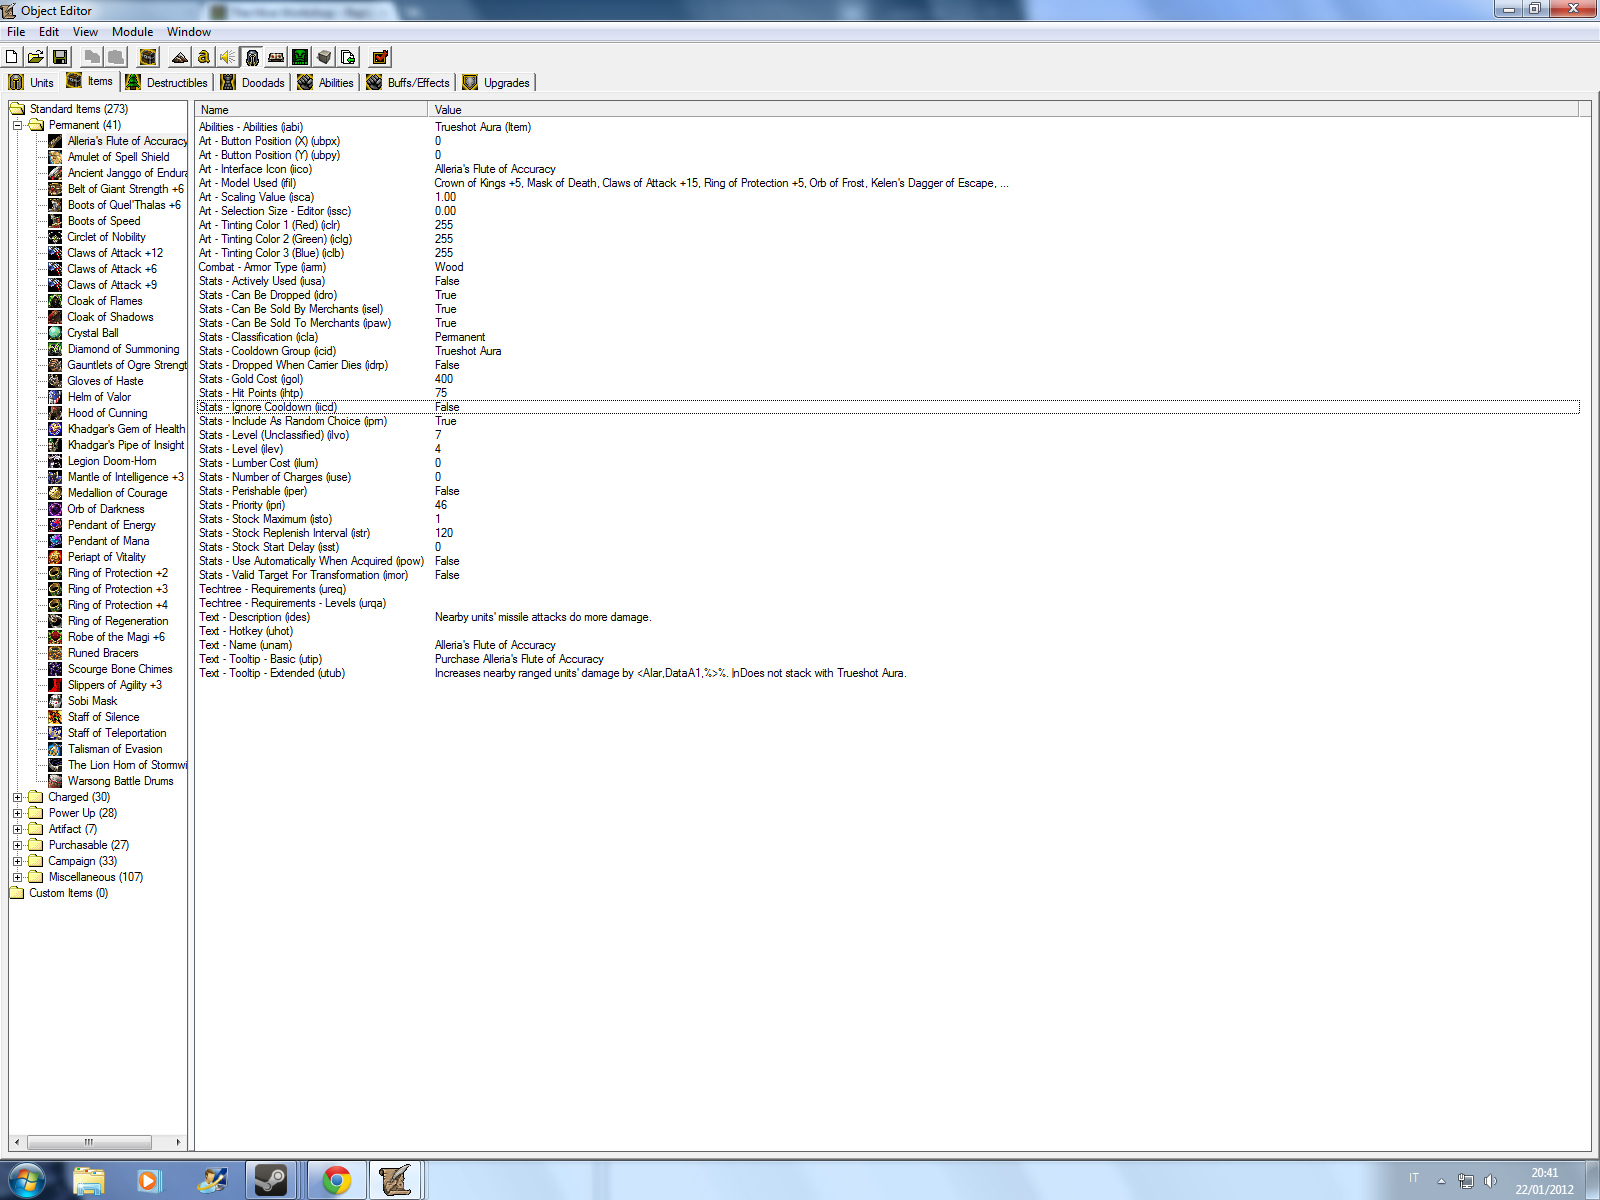The width and height of the screenshot is (1600, 1200).
Task: Open map using the folder icon
Action: click(x=35, y=57)
